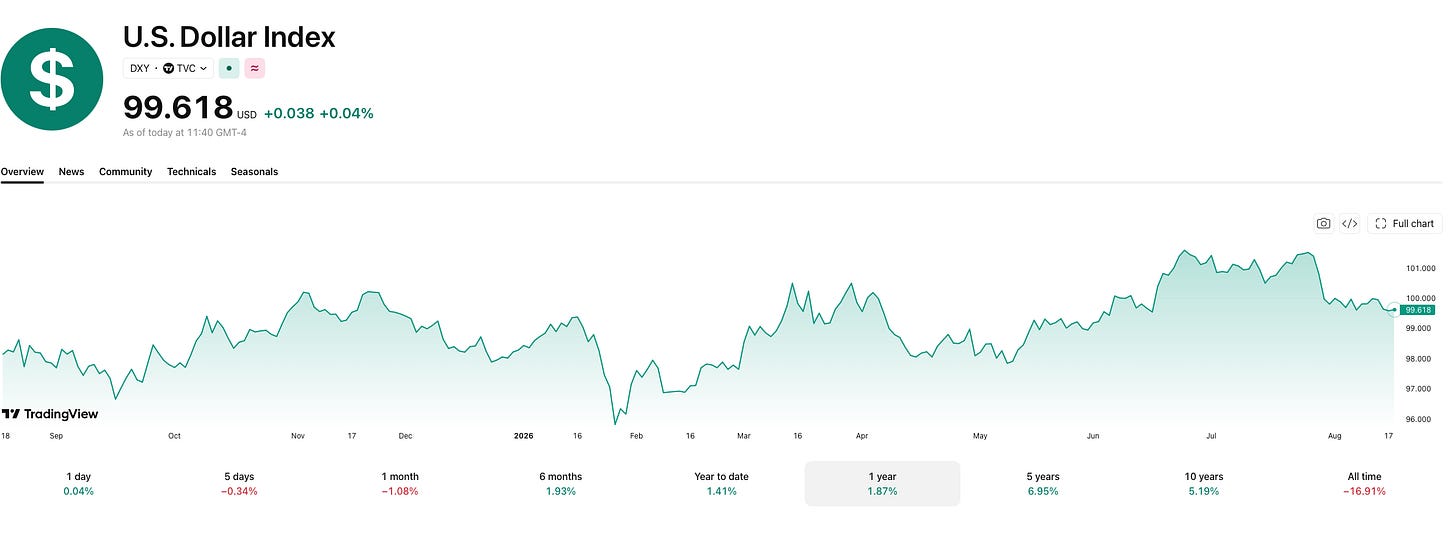The height and width of the screenshot is (536, 1456).
Task: Select the All time range
Action: [1364, 484]
